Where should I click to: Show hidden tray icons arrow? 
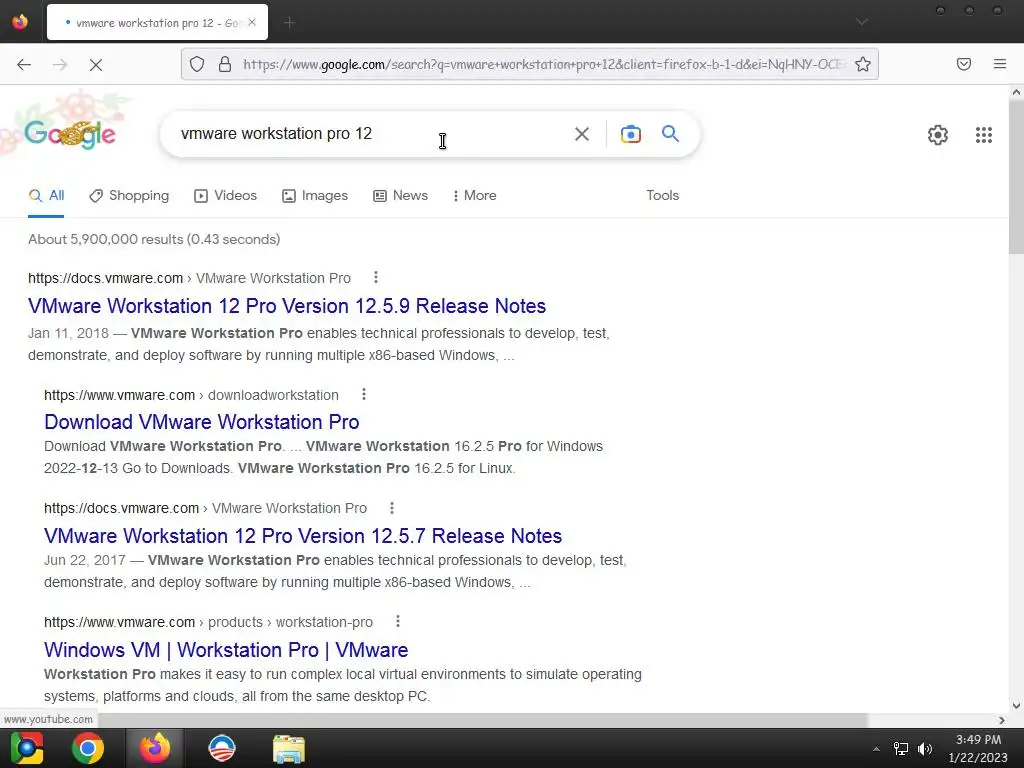click(x=876, y=748)
